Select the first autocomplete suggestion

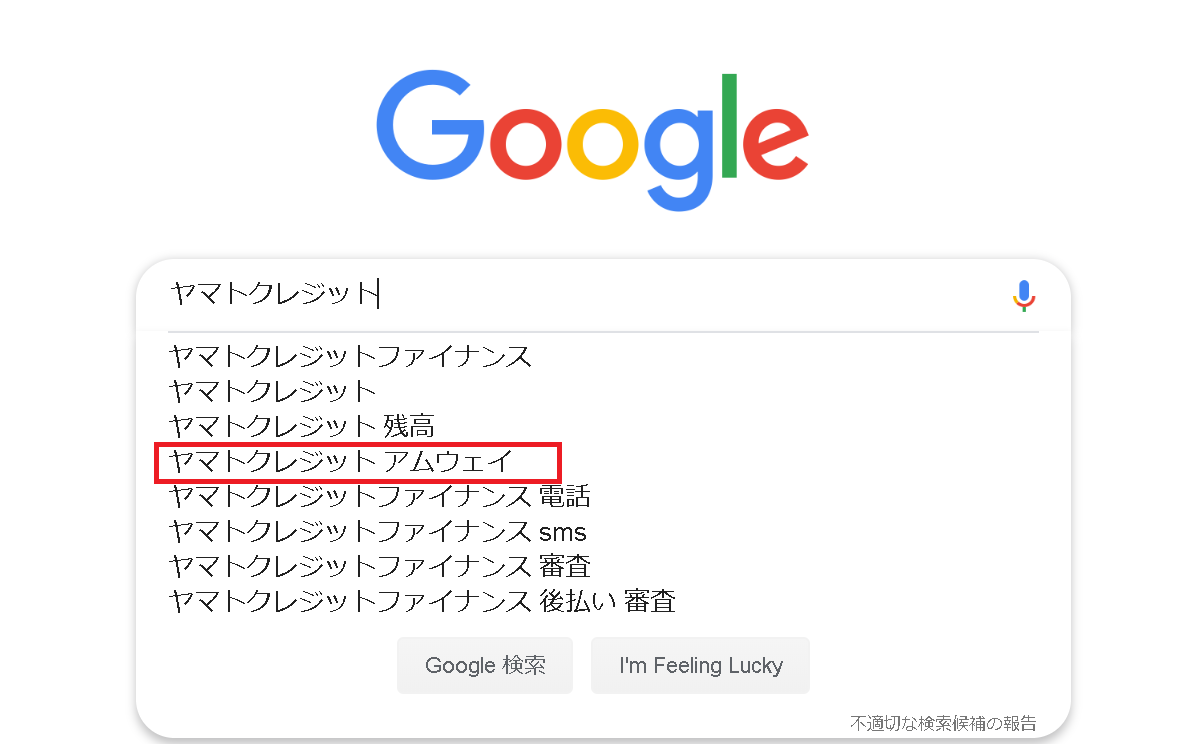click(351, 356)
